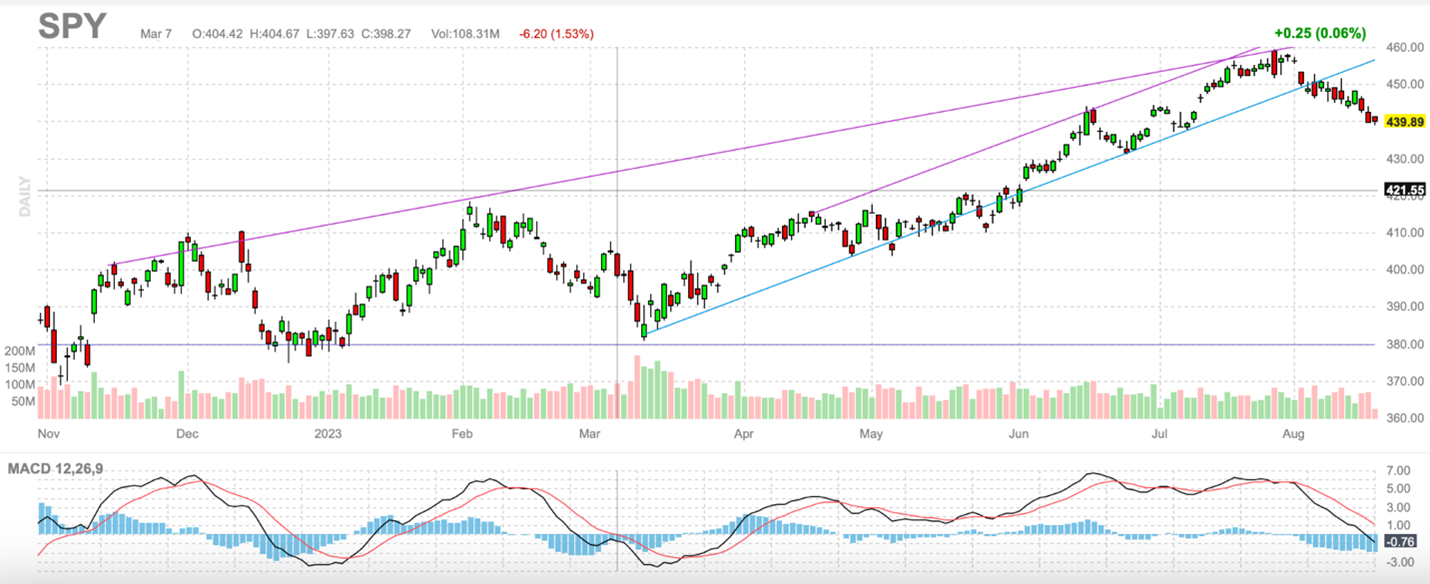The image size is (1430, 584).
Task: Click the Aug label on time axis
Action: [x=1293, y=434]
